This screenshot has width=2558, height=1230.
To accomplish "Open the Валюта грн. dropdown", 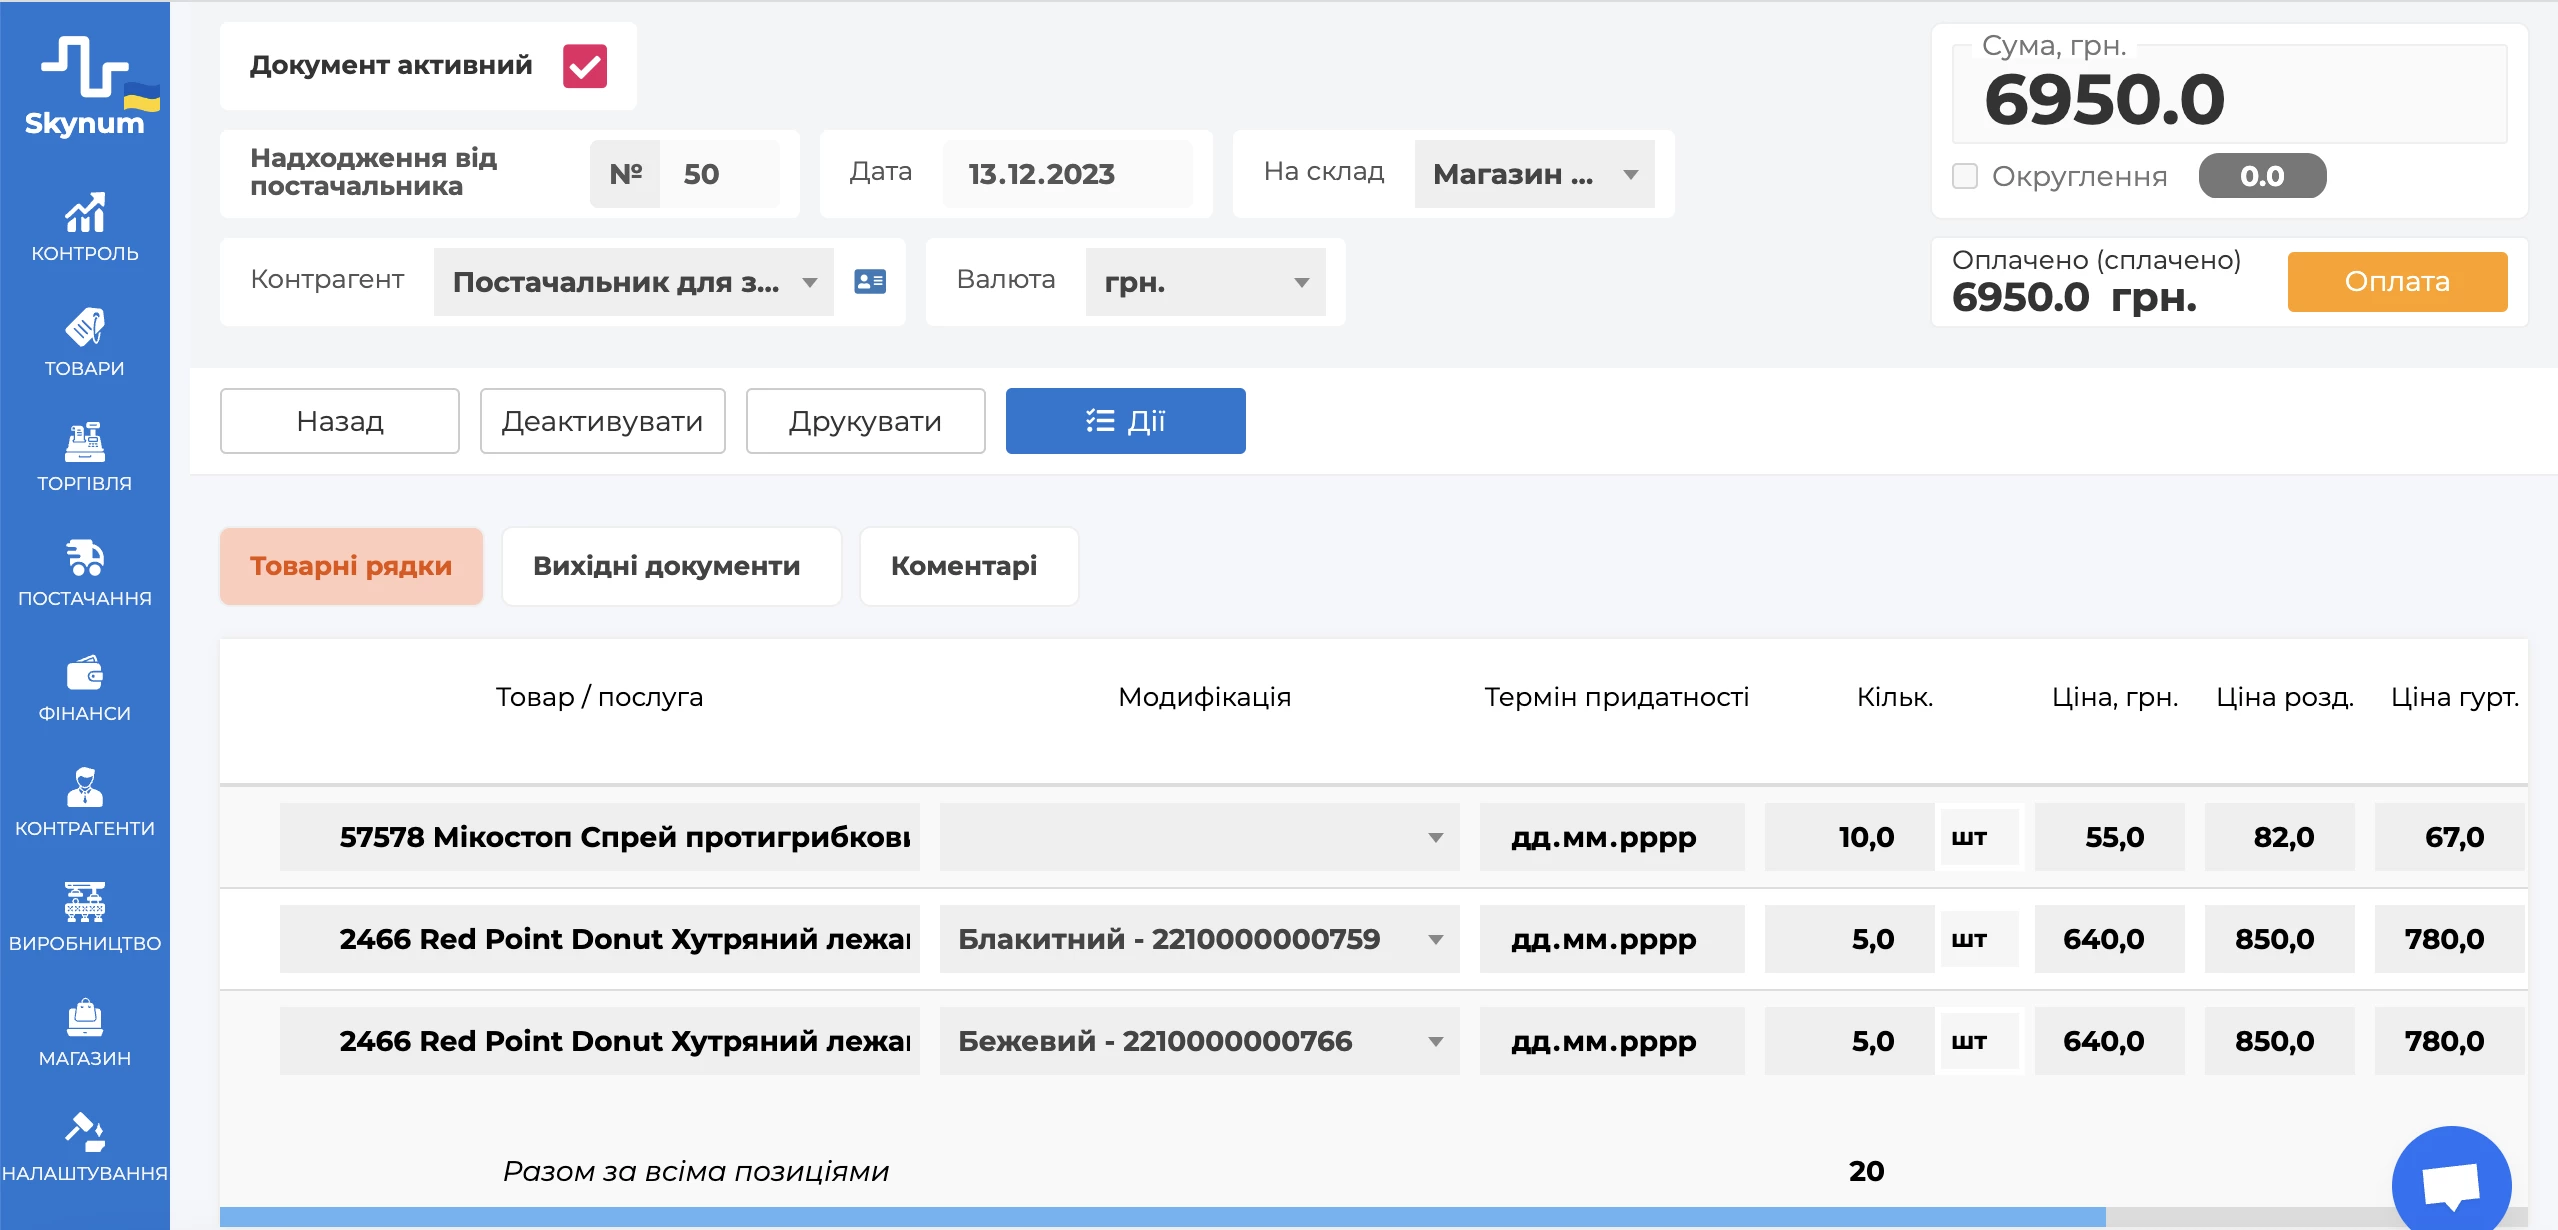I will 1206,282.
